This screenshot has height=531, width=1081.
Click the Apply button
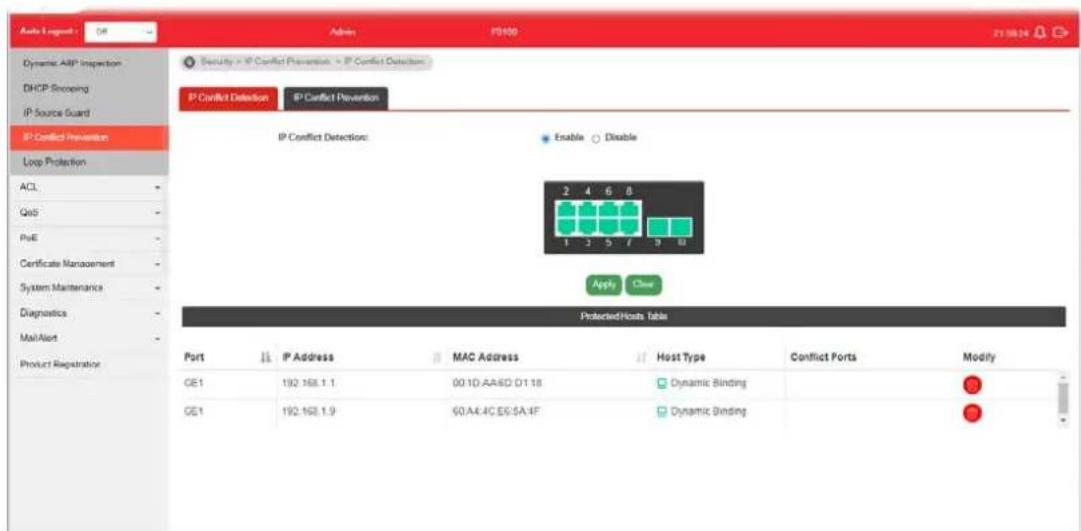coord(603,284)
